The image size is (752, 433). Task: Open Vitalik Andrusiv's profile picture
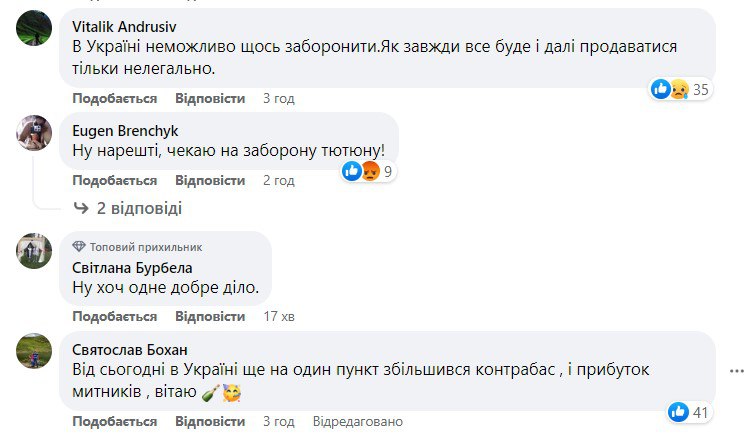point(34,29)
